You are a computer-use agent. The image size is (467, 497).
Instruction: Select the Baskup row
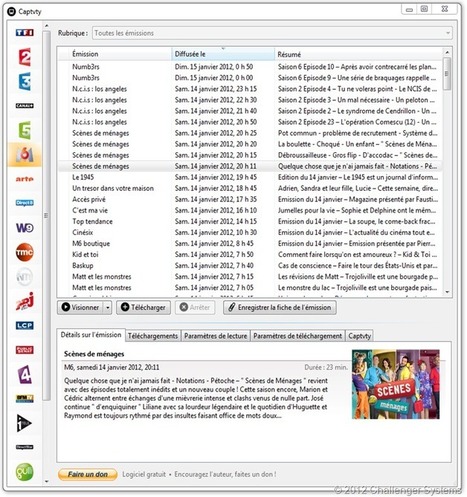pyautogui.click(x=250, y=265)
